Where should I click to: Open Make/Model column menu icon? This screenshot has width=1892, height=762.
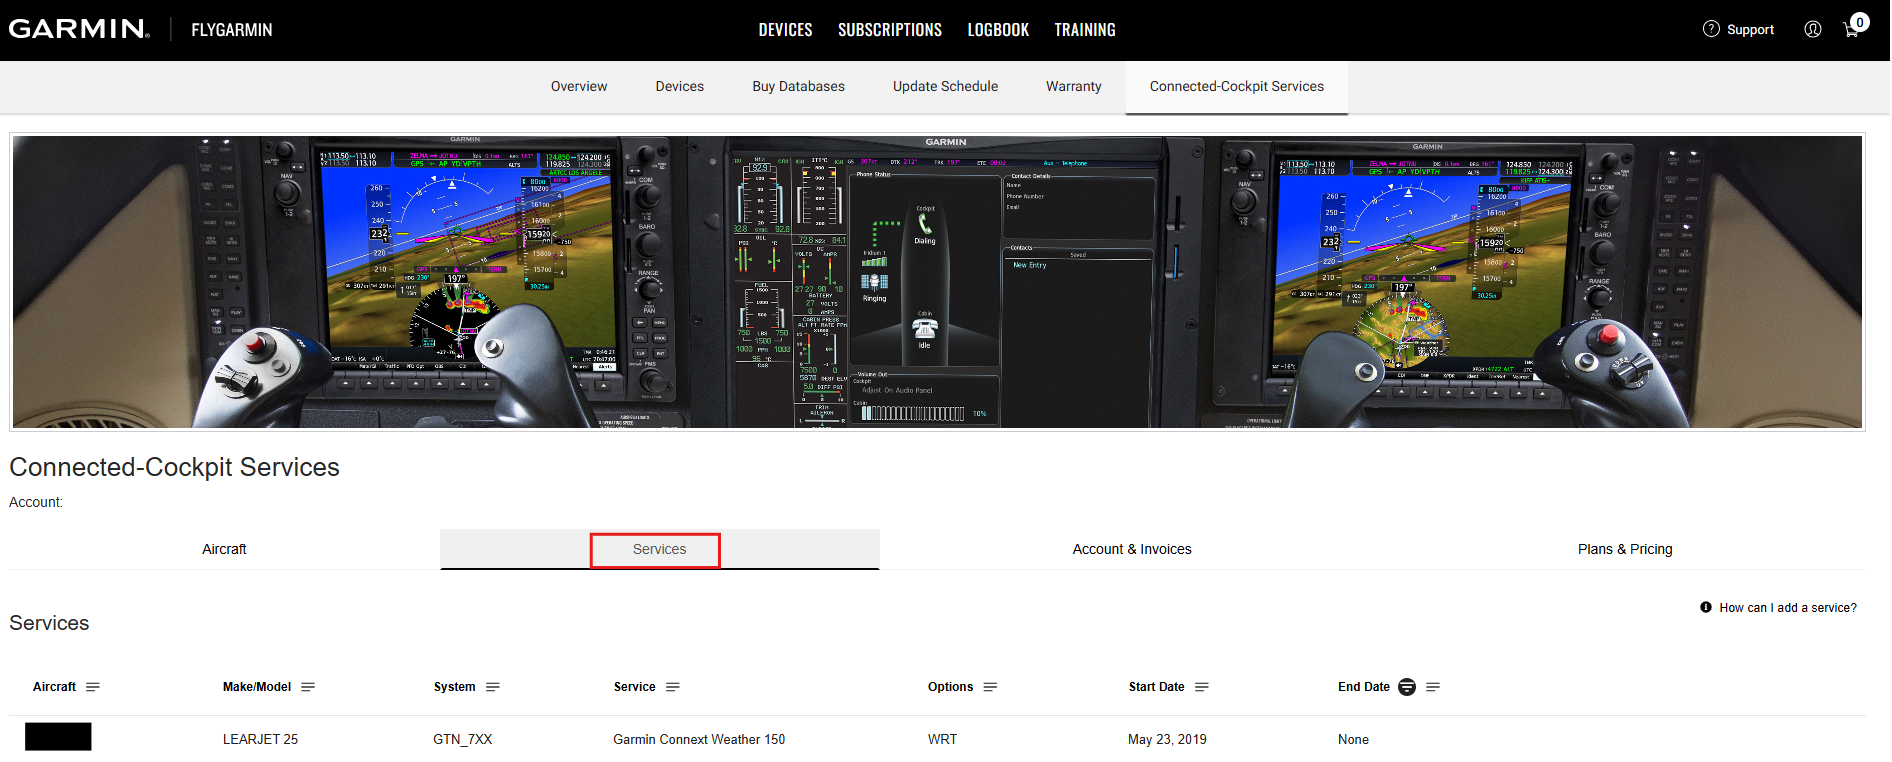tap(308, 687)
